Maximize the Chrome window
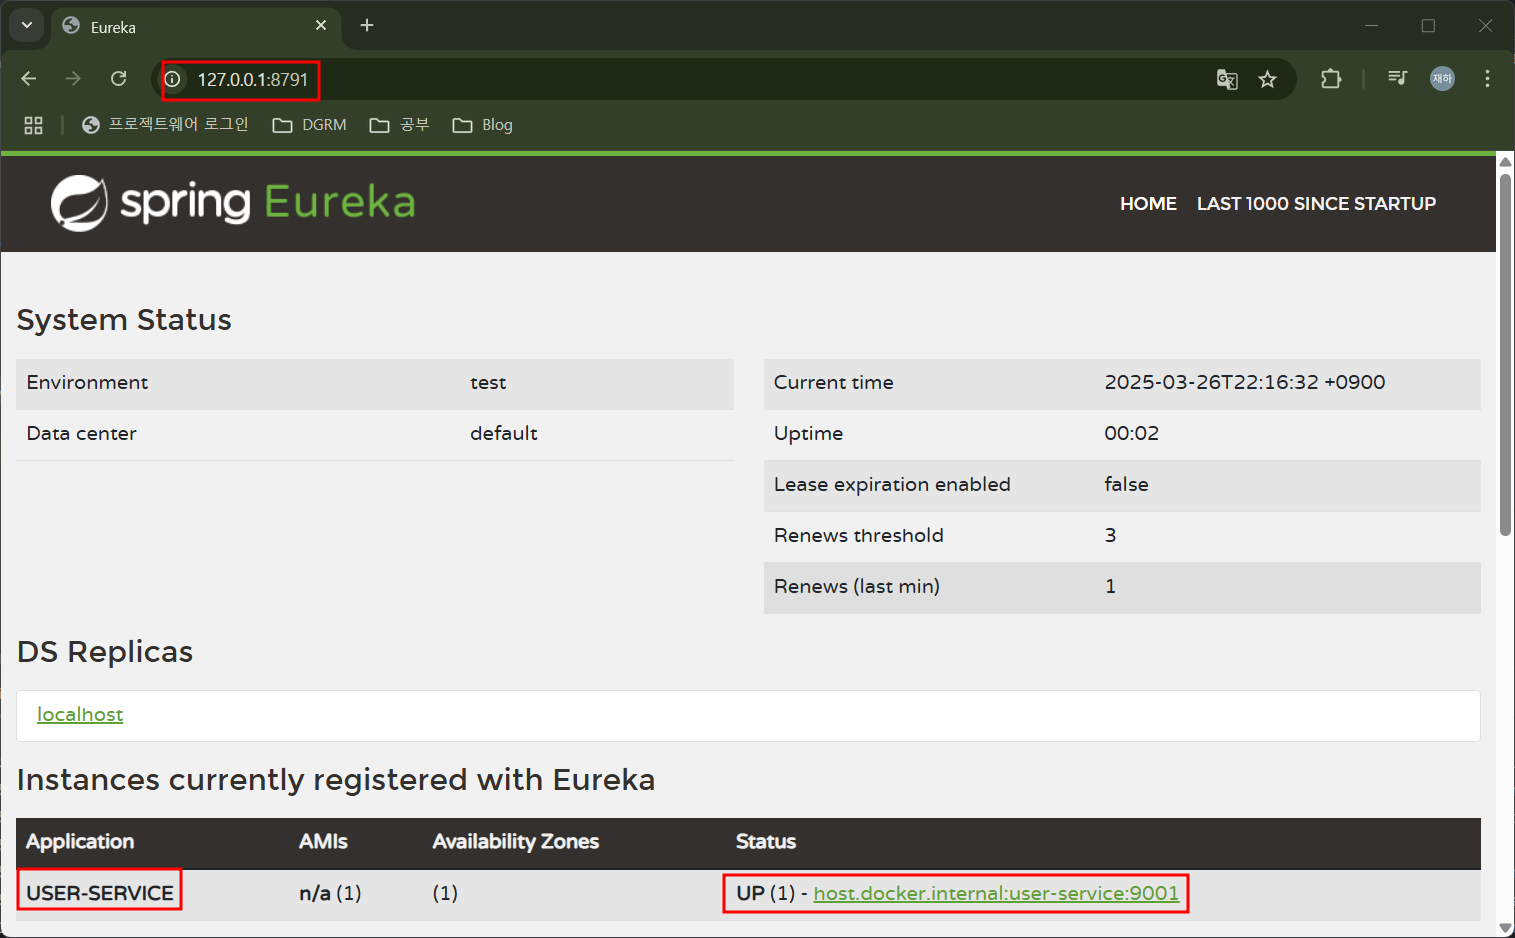The image size is (1515, 938). tap(1428, 26)
